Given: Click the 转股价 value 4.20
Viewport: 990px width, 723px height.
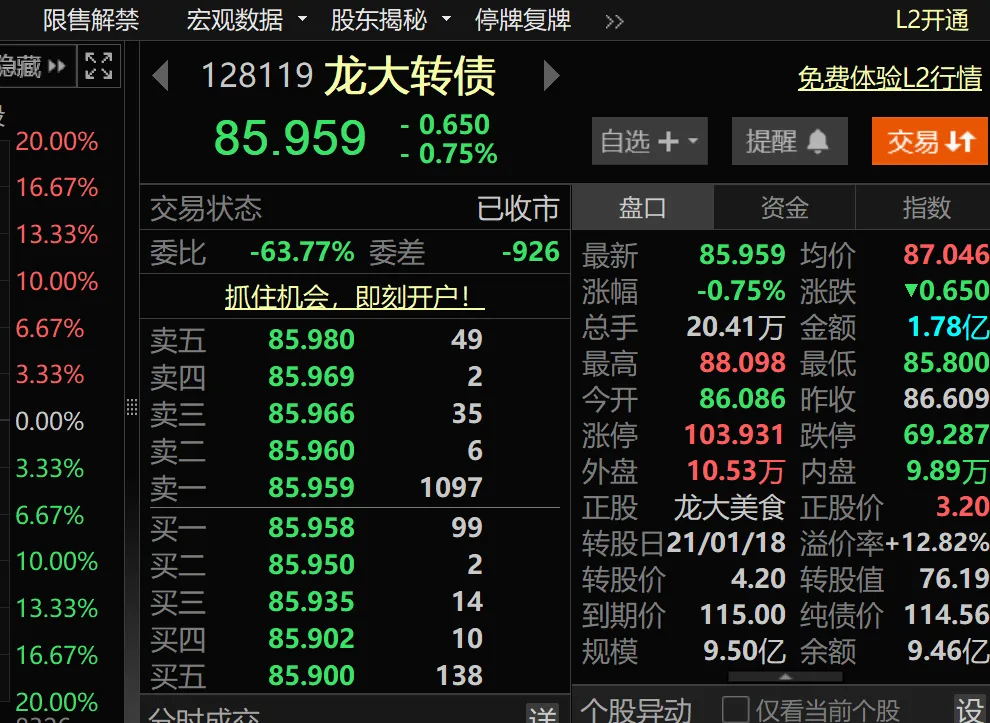Looking at the screenshot, I should [x=758, y=578].
